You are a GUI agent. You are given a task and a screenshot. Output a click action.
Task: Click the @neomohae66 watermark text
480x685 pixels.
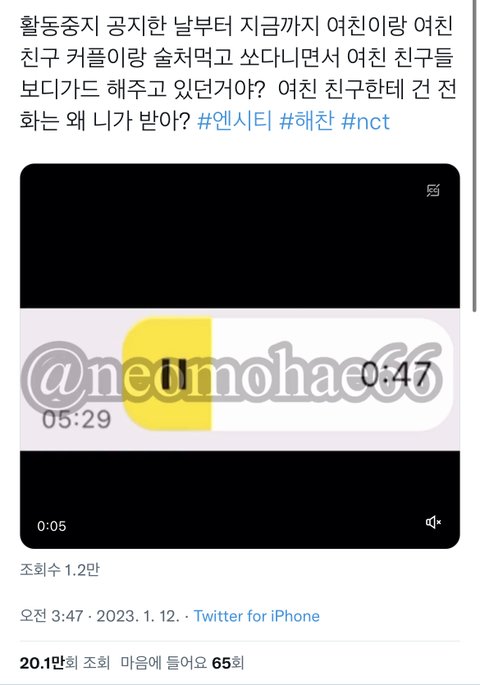point(232,375)
